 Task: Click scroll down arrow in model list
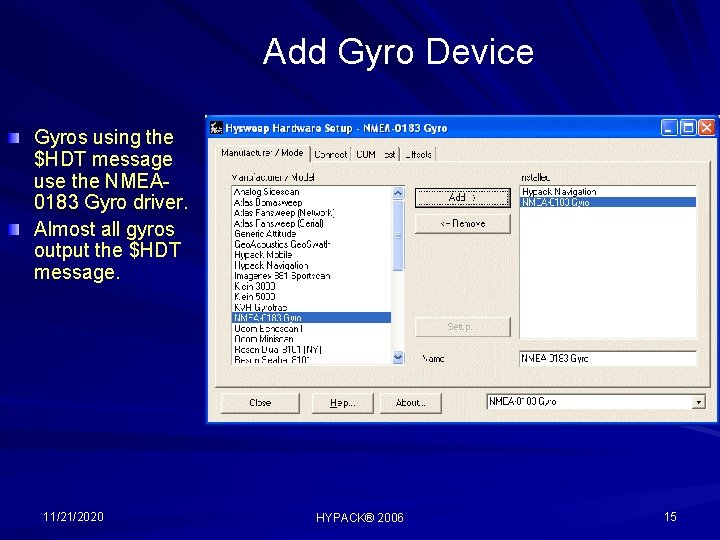pos(398,357)
